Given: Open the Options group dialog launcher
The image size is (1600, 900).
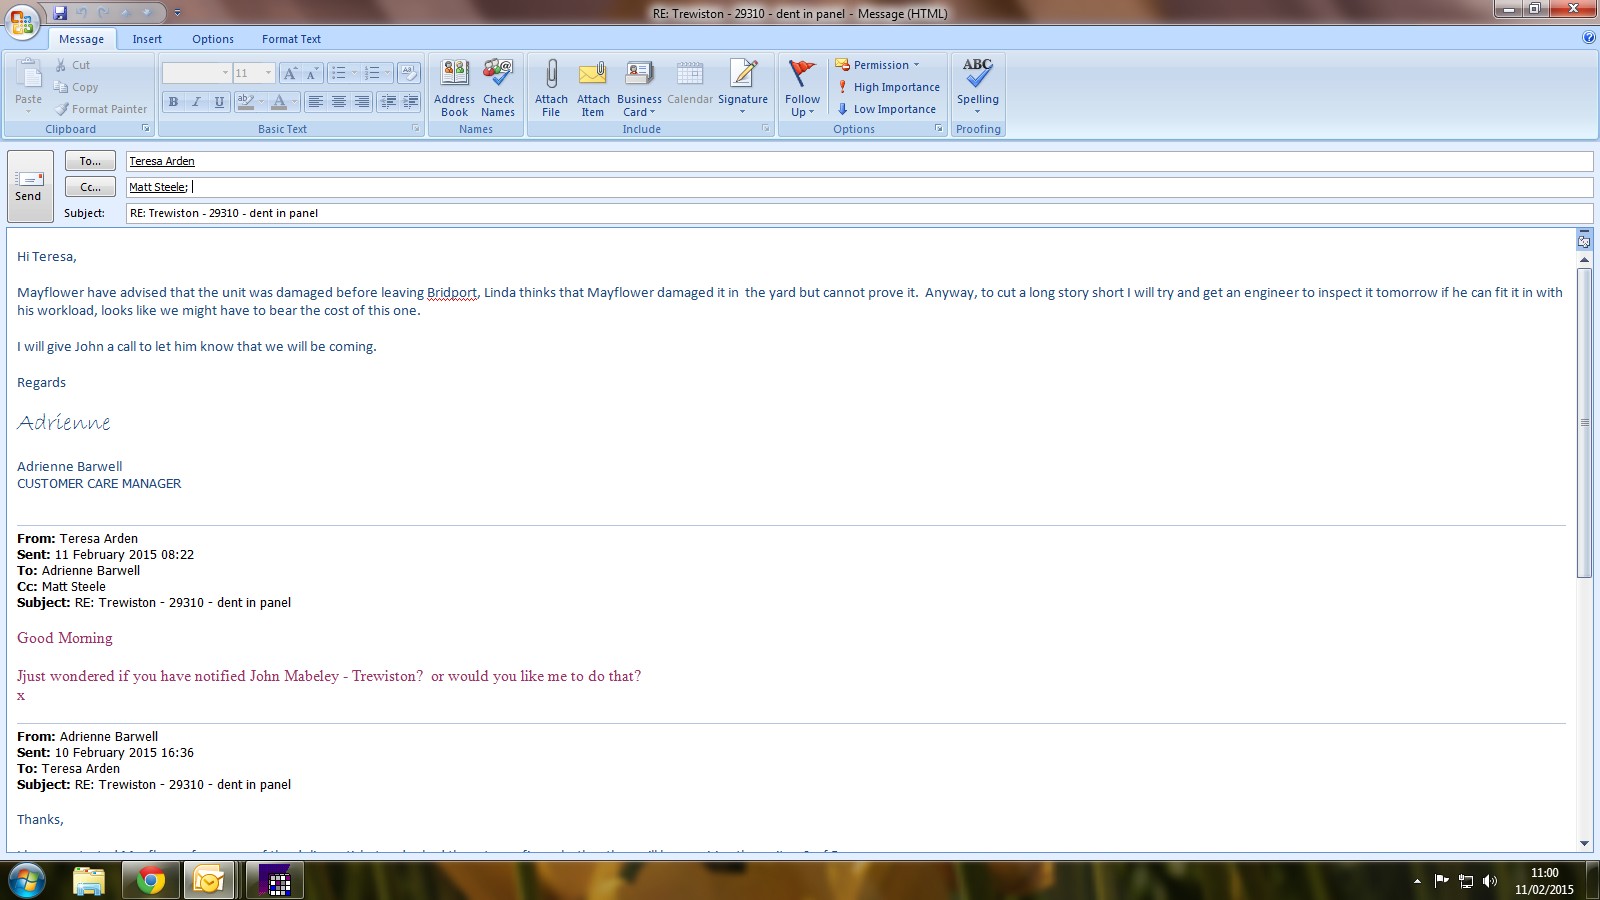Looking at the screenshot, I should 939,129.
